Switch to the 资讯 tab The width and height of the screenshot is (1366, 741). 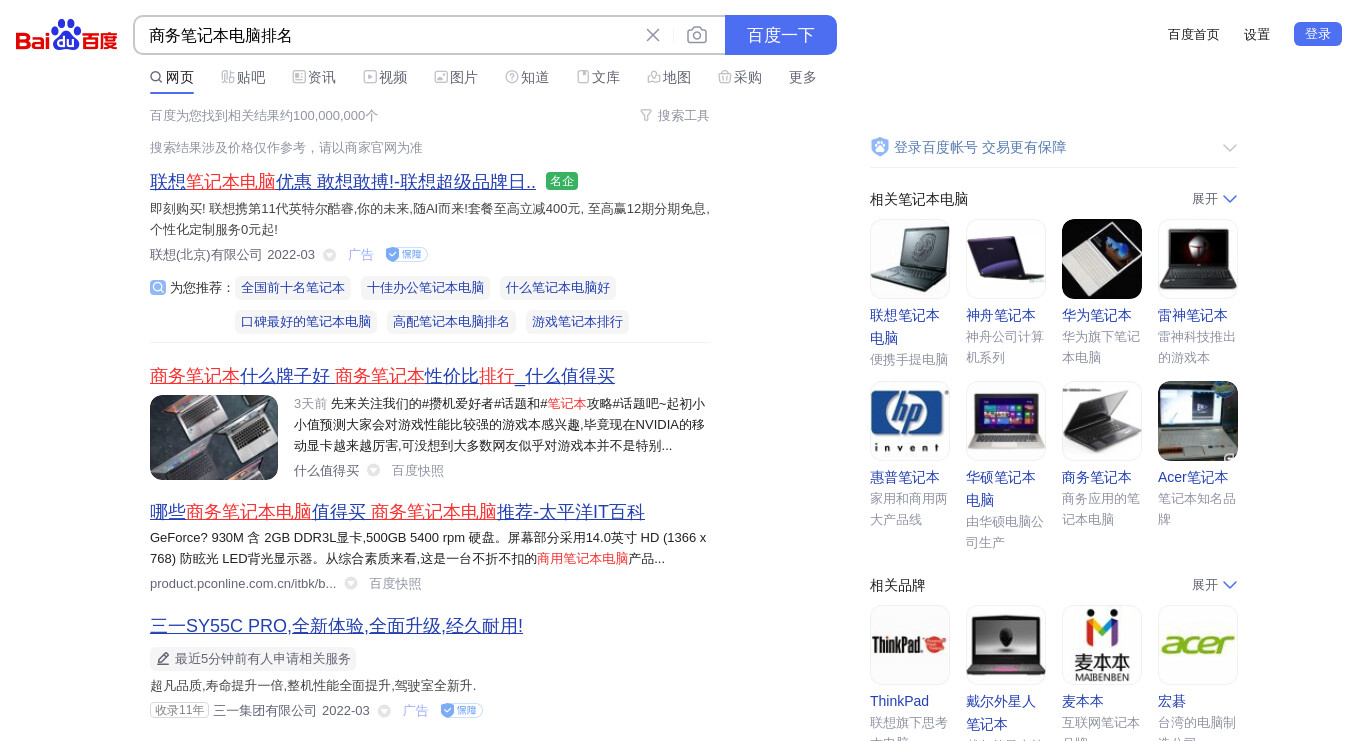[x=314, y=77]
